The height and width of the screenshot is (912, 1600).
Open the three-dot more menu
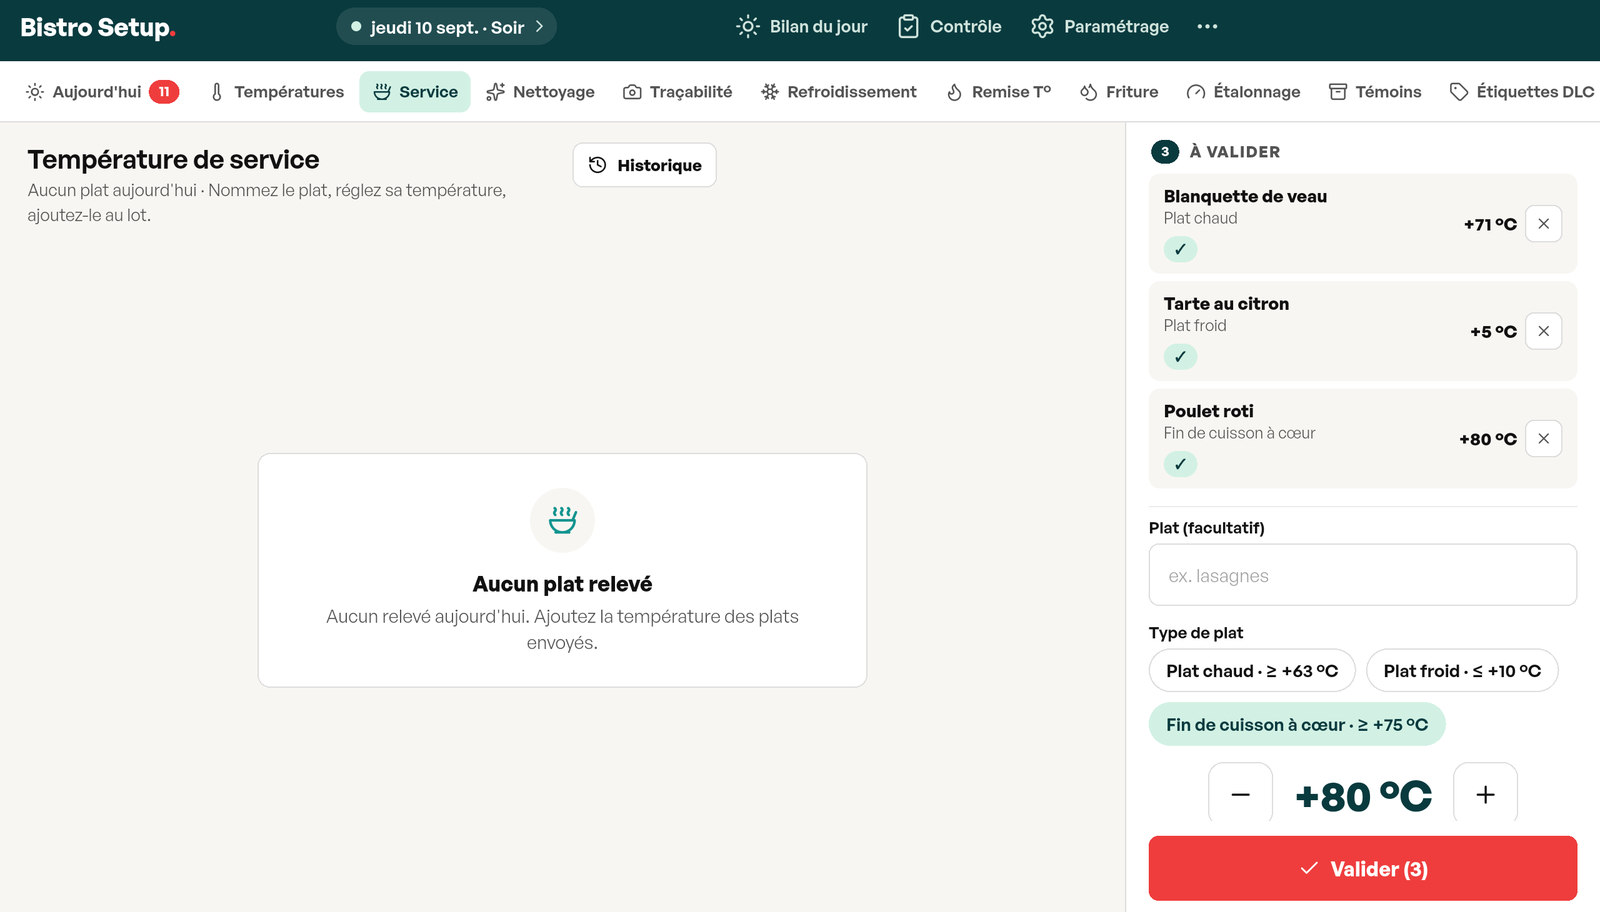click(x=1207, y=27)
